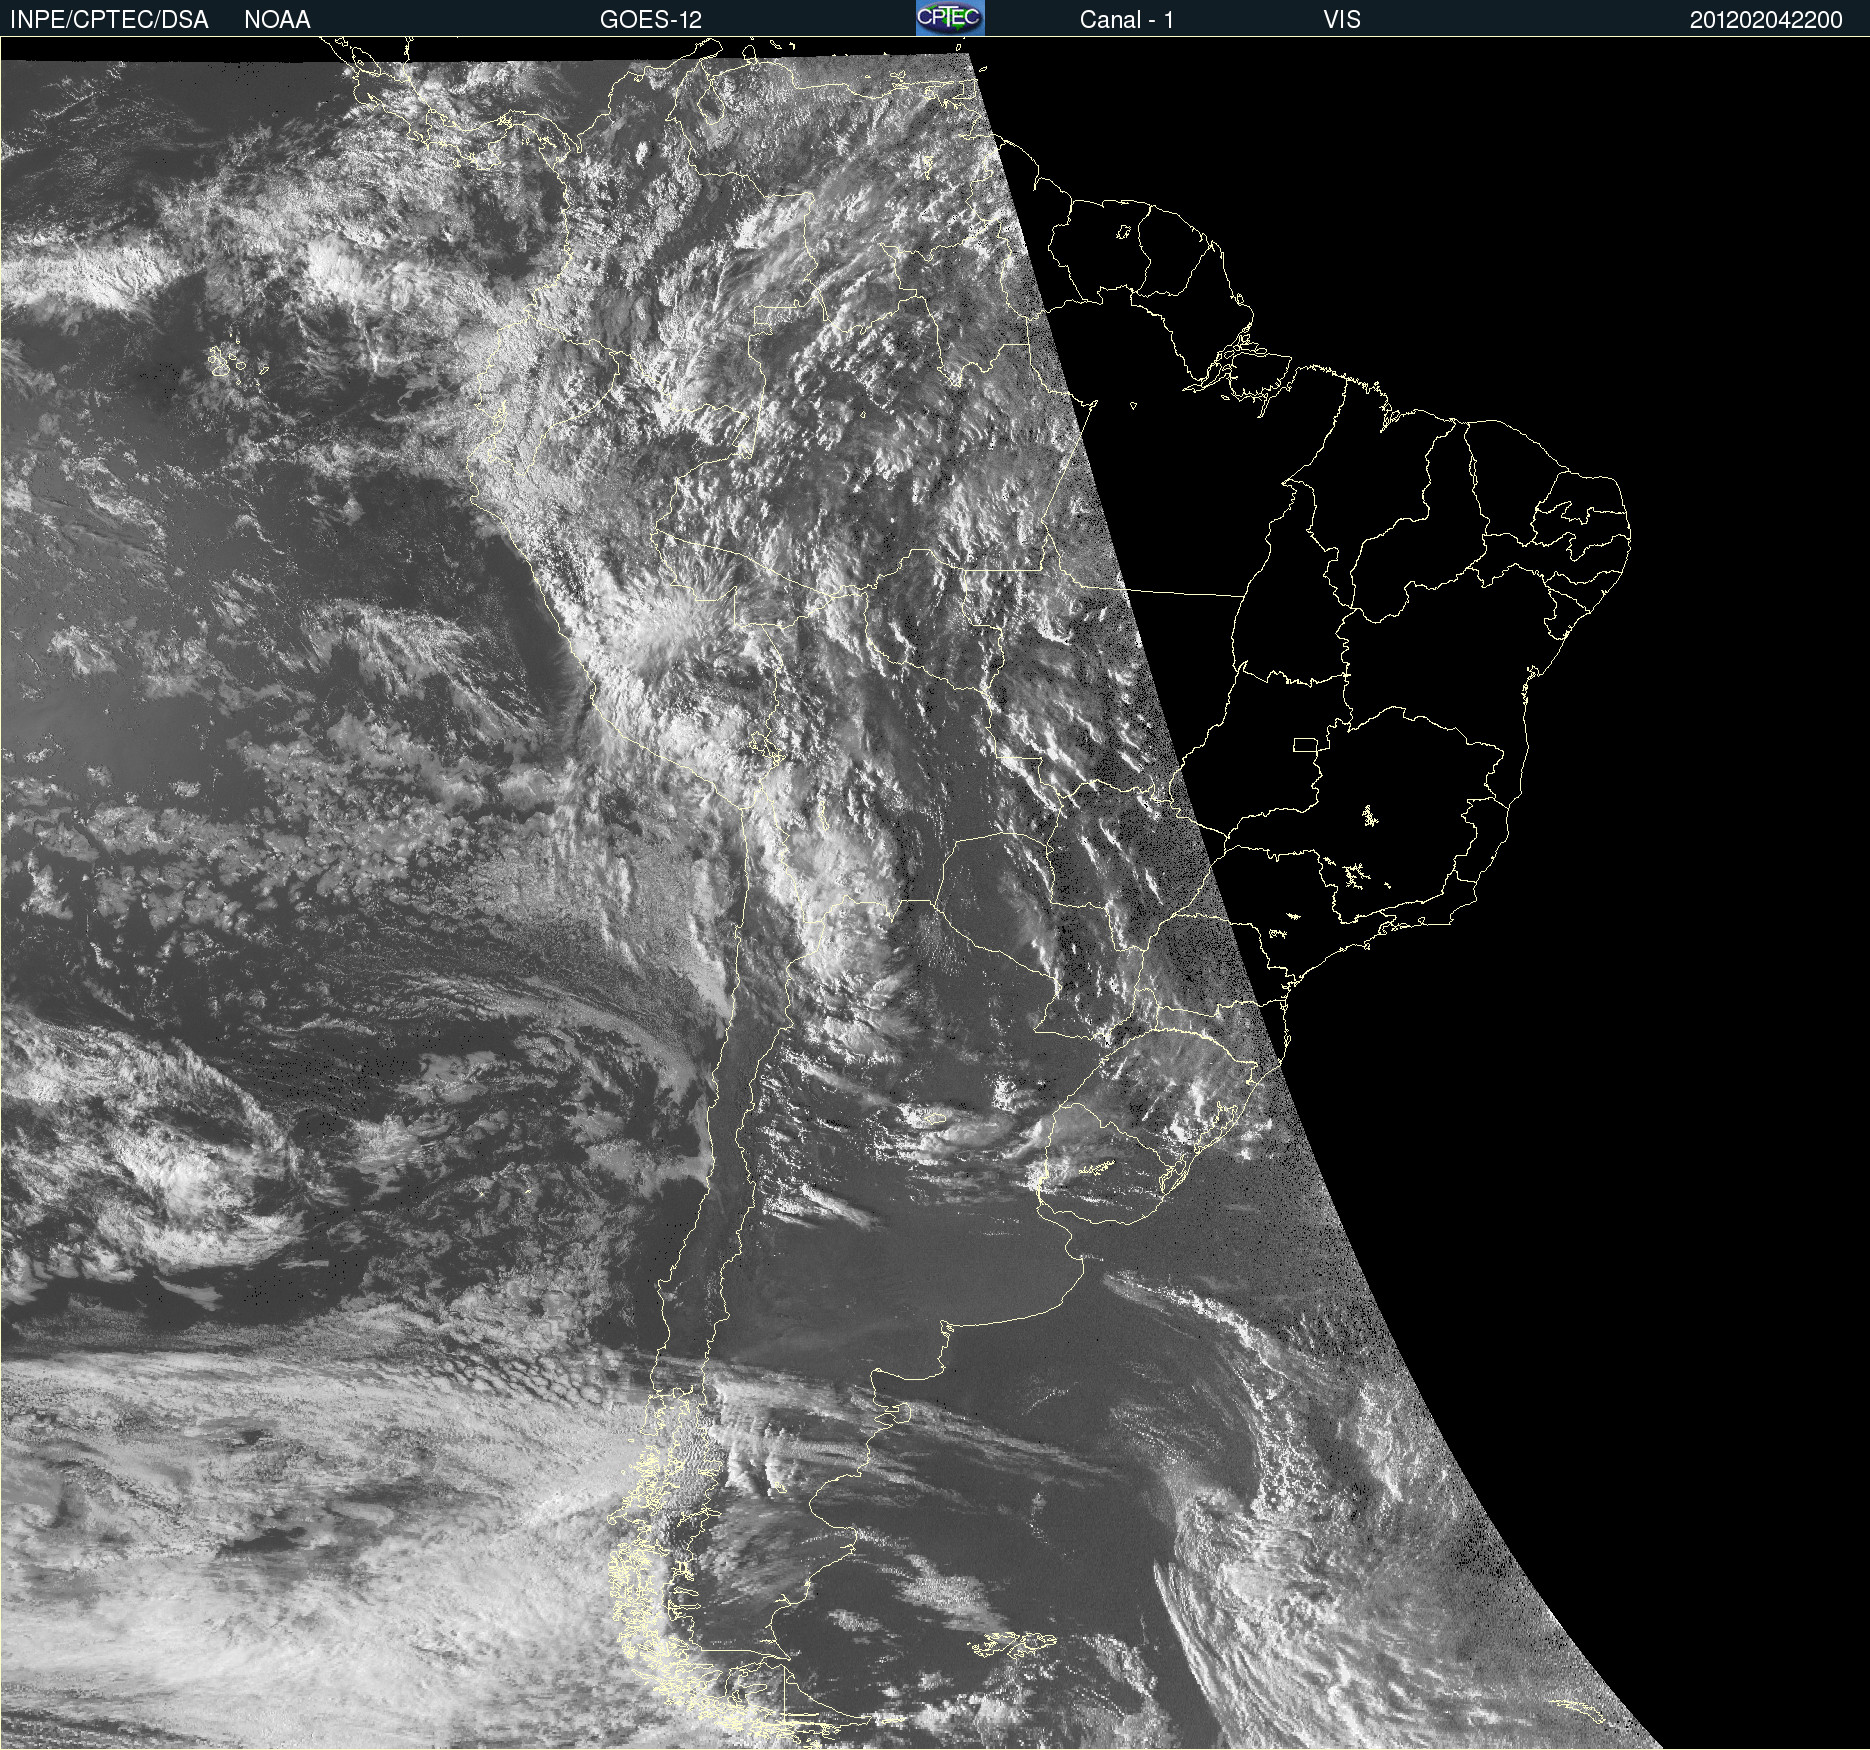This screenshot has width=1870, height=1750.
Task: Click the 201202042200 timestamp
Action: [1766, 20]
